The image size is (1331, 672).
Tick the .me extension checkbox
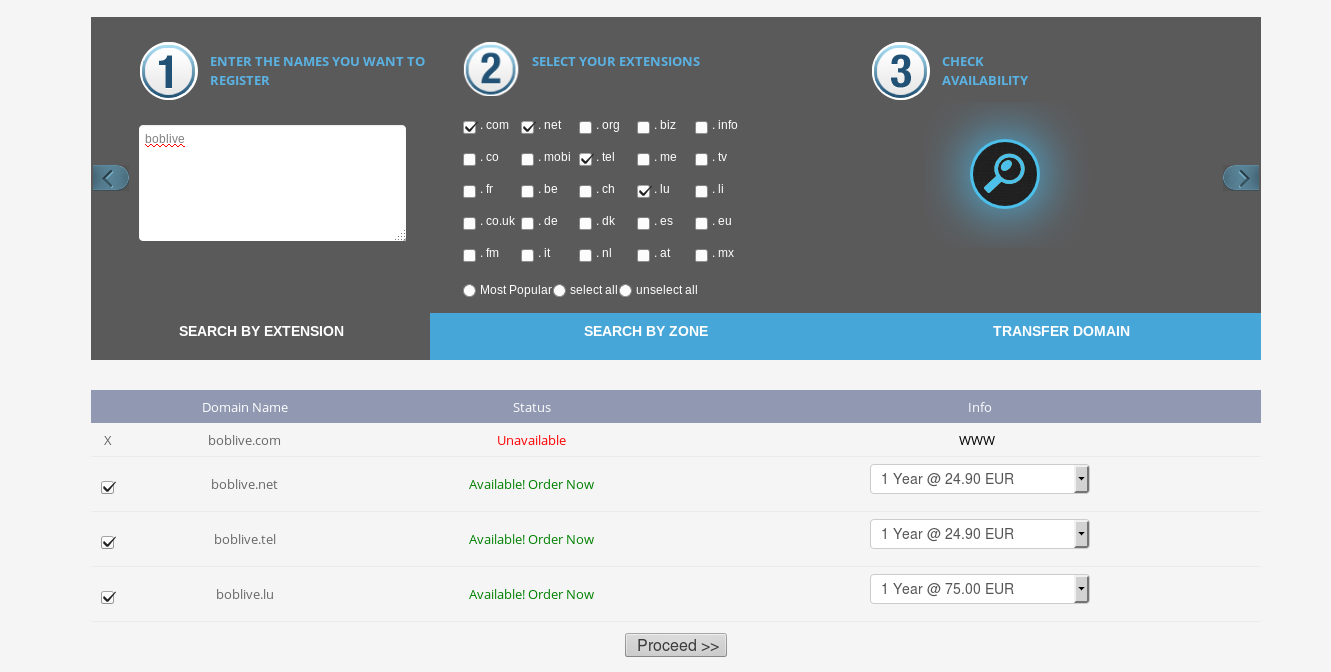pos(644,159)
